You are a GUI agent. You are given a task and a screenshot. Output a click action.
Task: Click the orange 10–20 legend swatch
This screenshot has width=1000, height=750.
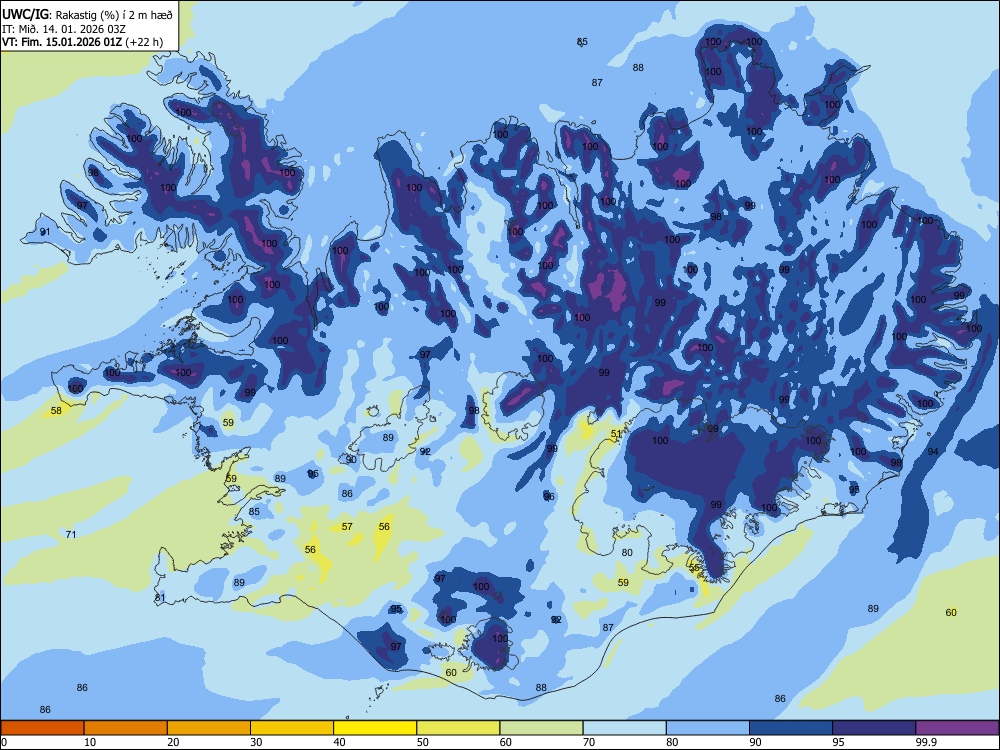click(126, 728)
